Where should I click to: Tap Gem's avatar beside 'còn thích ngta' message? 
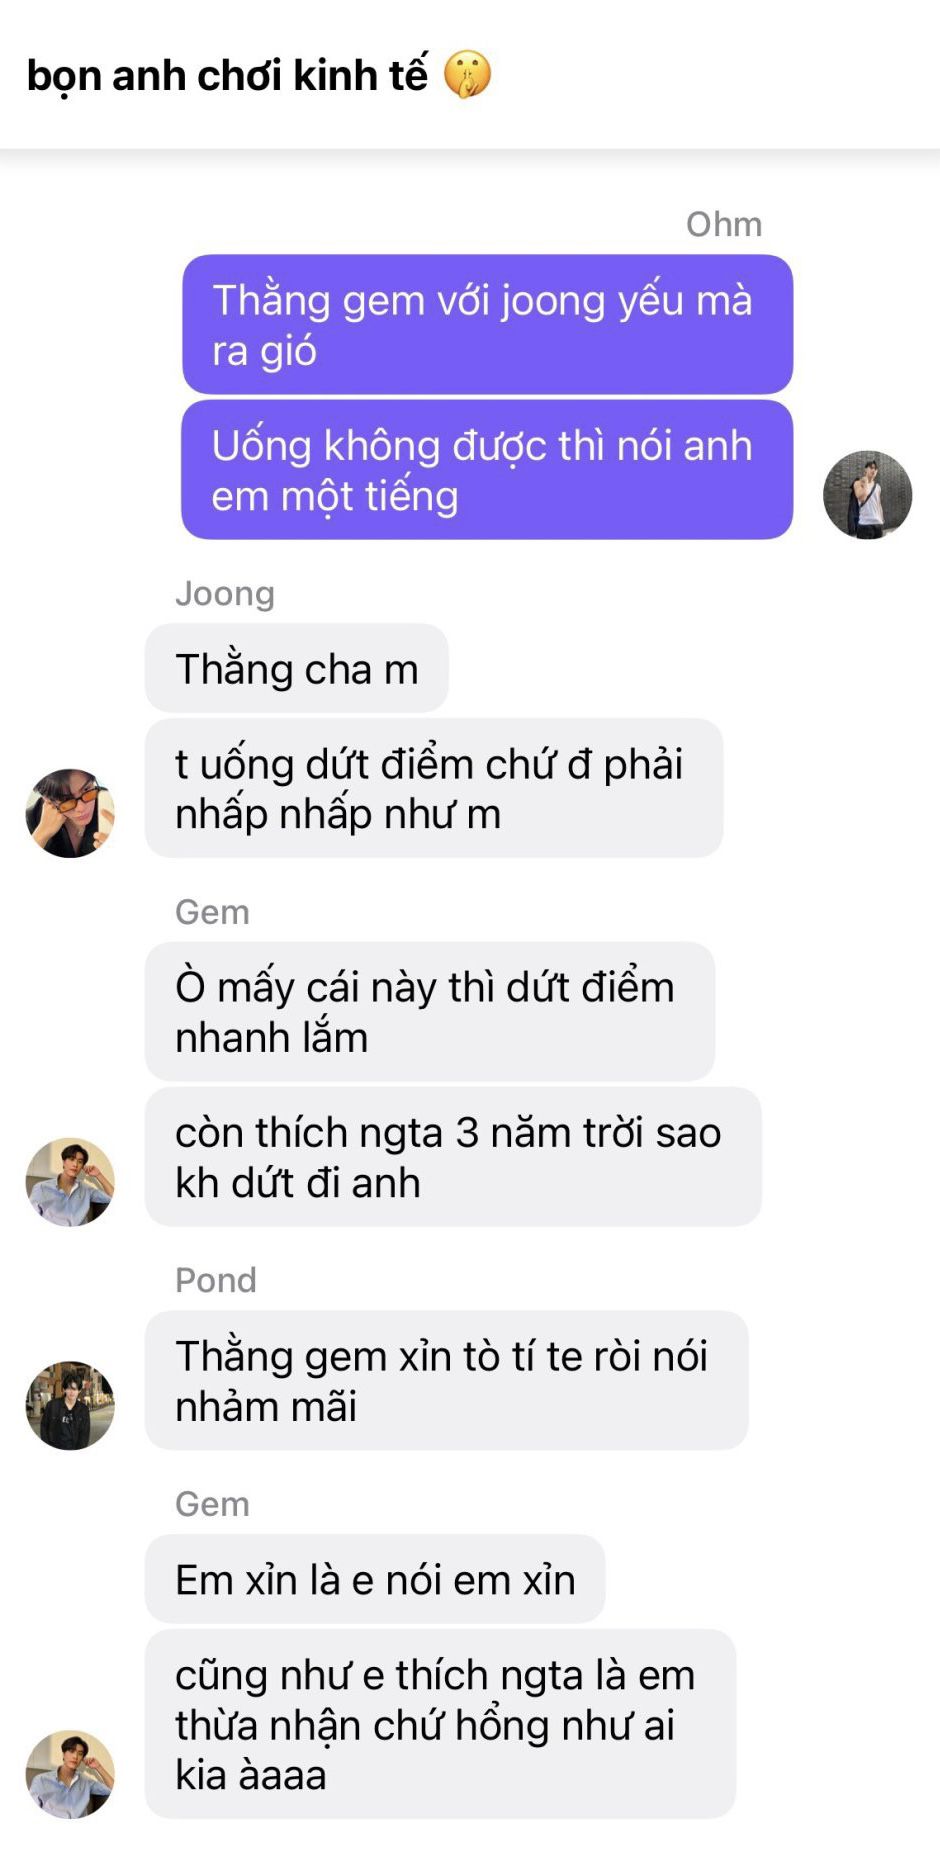[70, 1182]
